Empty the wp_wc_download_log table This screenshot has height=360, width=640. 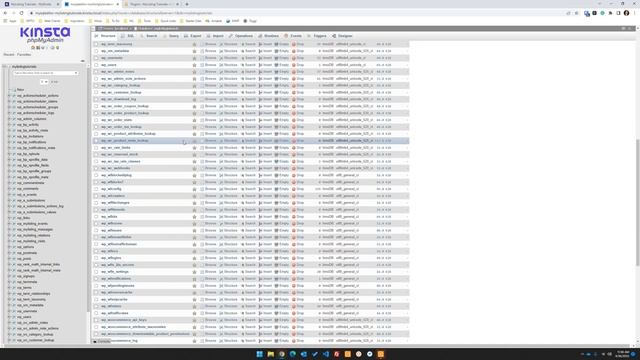pos(282,99)
